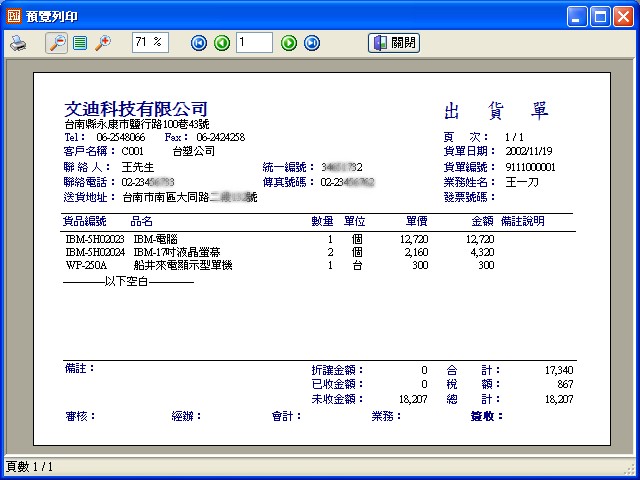
Task: Go to the next page
Action: tap(289, 43)
